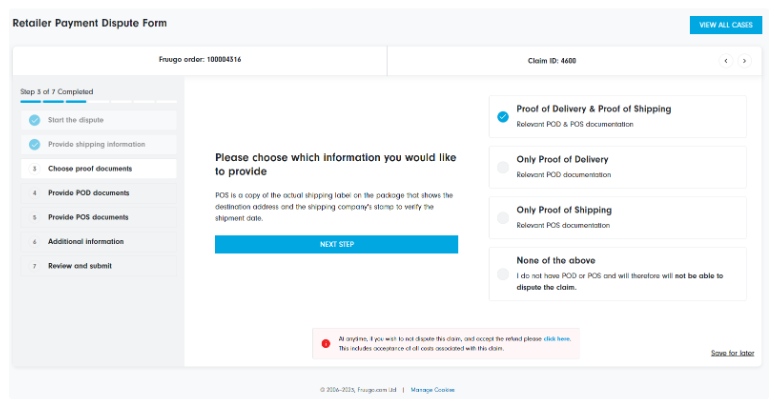Click the completed checkmark beside Start the dispute
Image resolution: width=781 pixels, height=400 pixels.
click(x=34, y=120)
